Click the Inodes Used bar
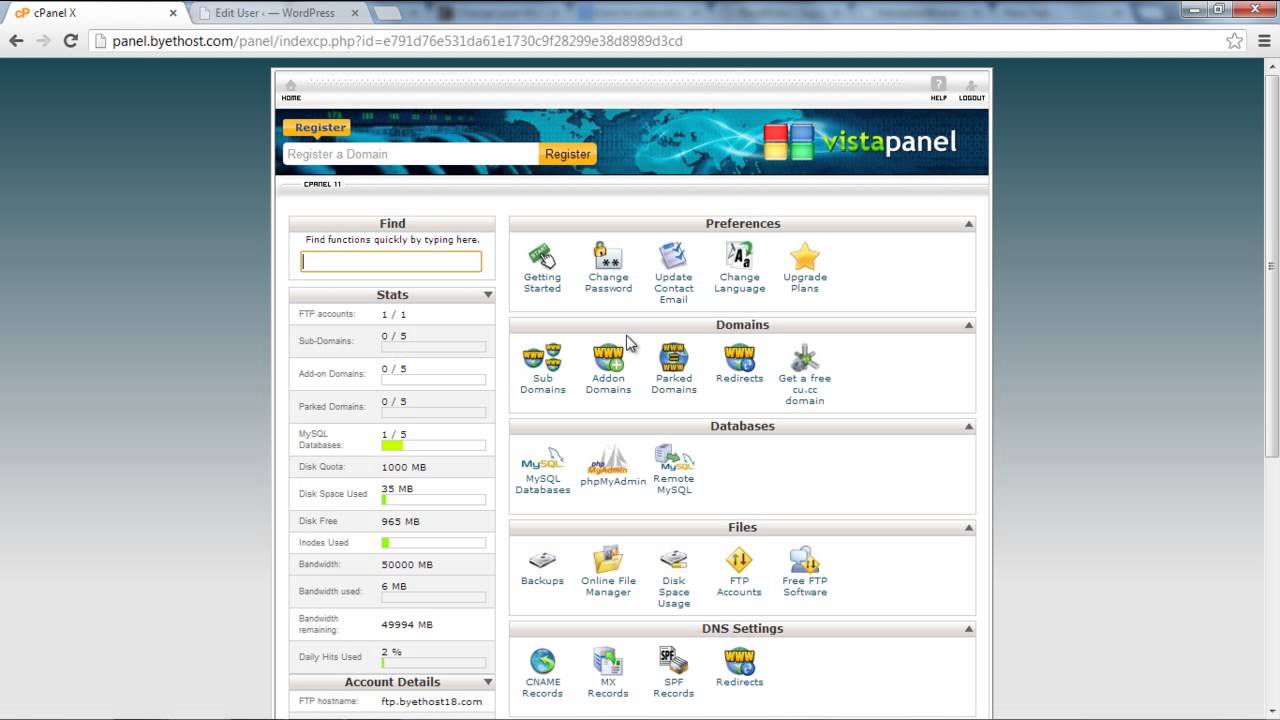Image resolution: width=1280 pixels, height=720 pixels. pyautogui.click(x=434, y=543)
